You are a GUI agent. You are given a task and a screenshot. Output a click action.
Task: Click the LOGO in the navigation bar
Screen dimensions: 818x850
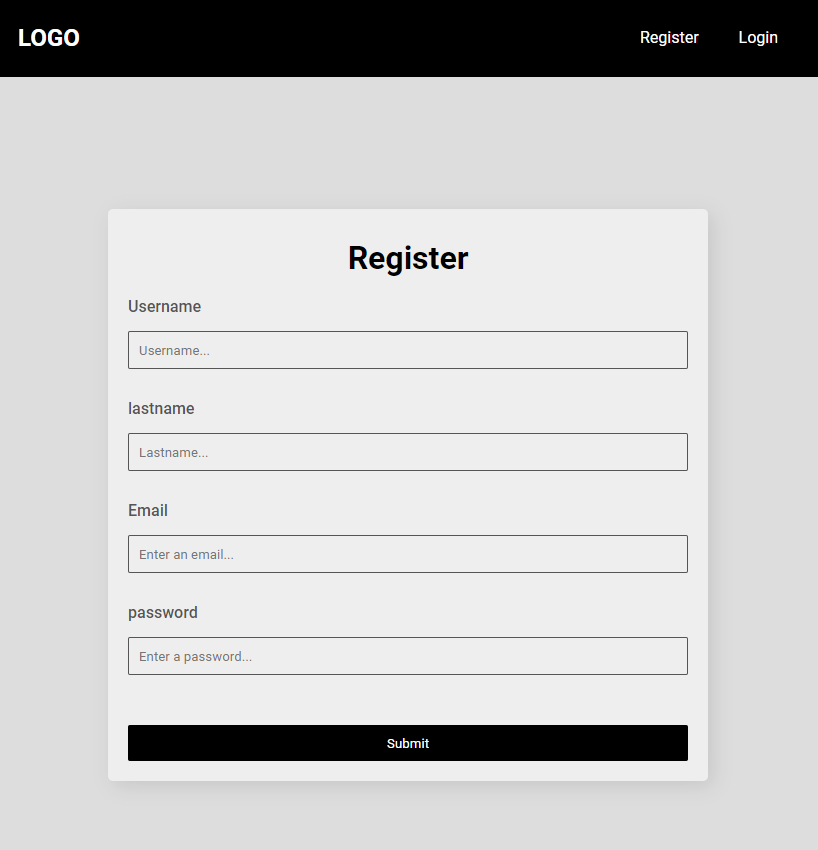click(48, 37)
